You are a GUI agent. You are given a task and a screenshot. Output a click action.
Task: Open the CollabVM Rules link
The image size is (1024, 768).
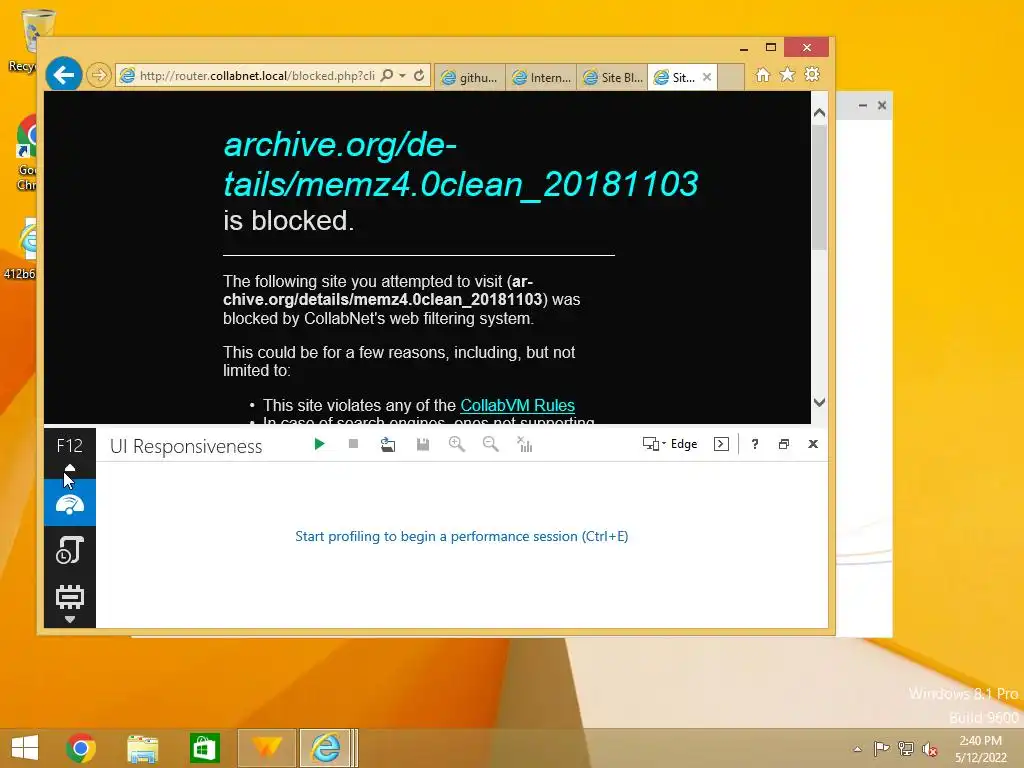(x=517, y=406)
